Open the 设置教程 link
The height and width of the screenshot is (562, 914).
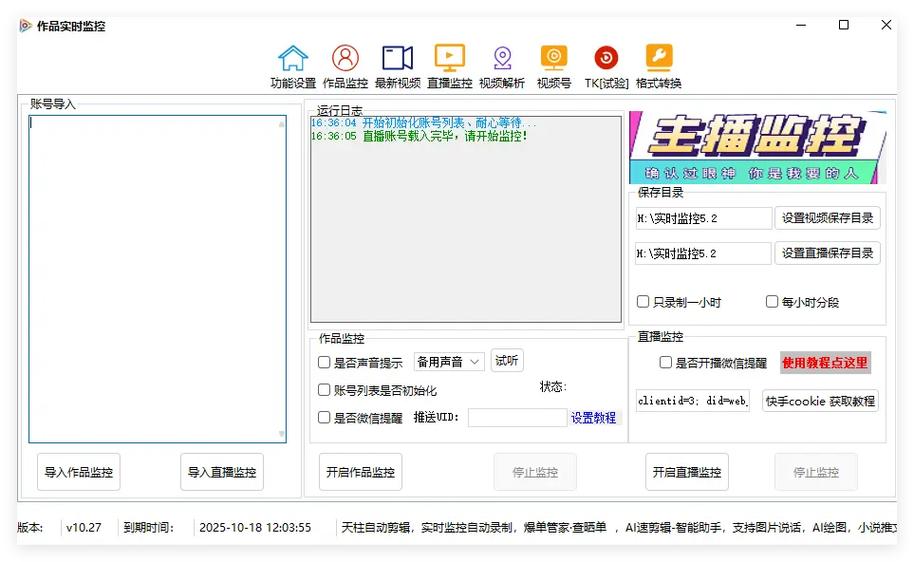pos(593,417)
